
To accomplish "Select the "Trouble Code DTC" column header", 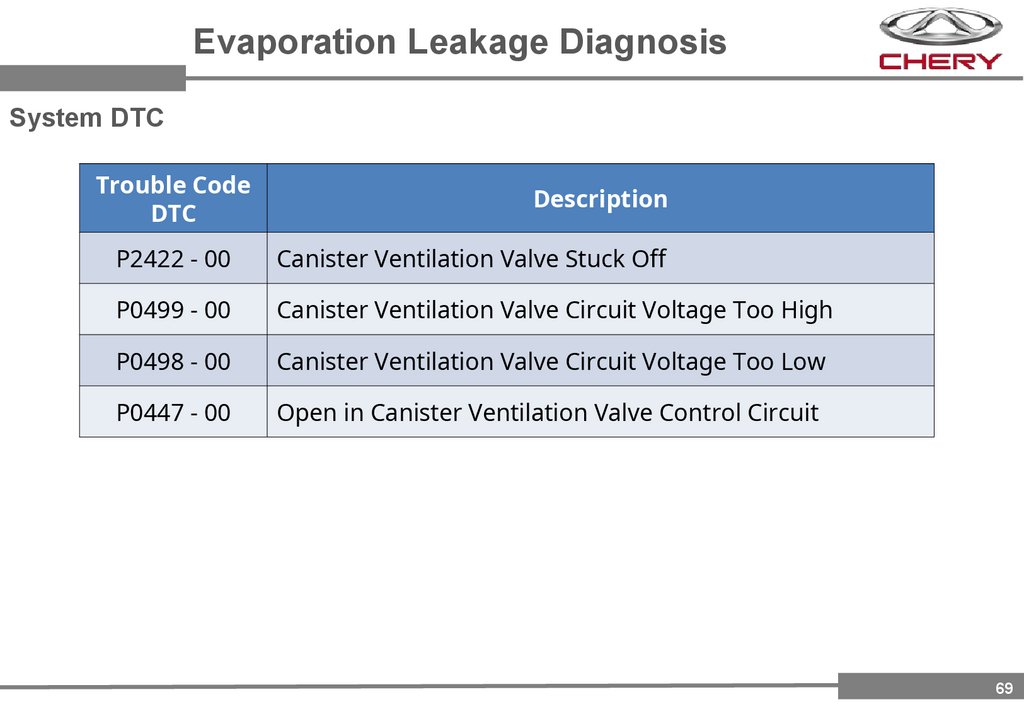I will pyautogui.click(x=173, y=199).
